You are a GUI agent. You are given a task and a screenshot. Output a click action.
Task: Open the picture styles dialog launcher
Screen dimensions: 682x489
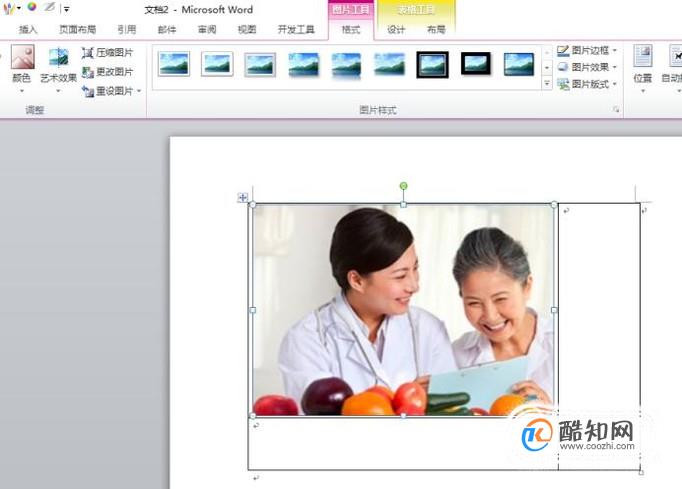[616, 110]
